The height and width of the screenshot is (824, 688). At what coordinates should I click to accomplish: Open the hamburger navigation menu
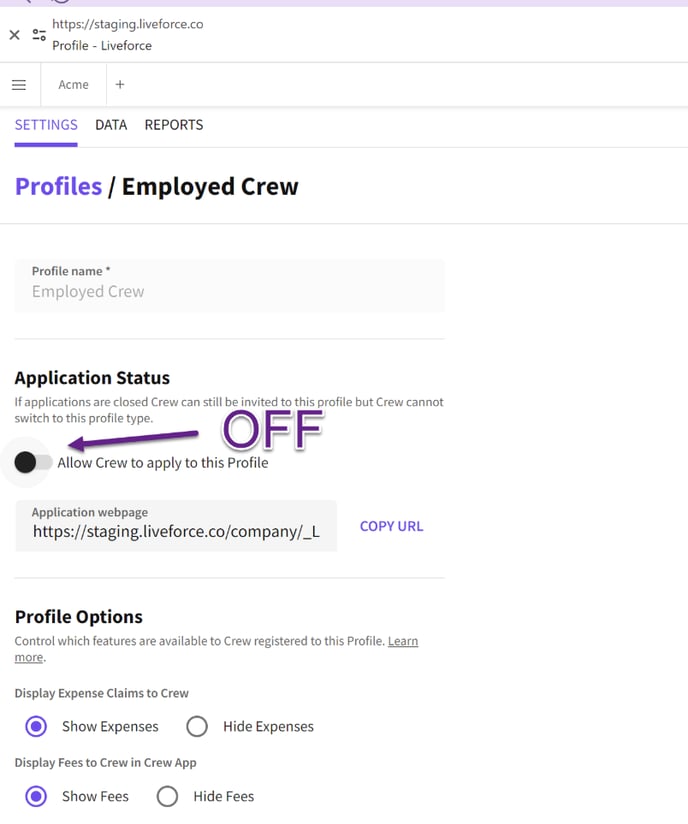point(19,85)
